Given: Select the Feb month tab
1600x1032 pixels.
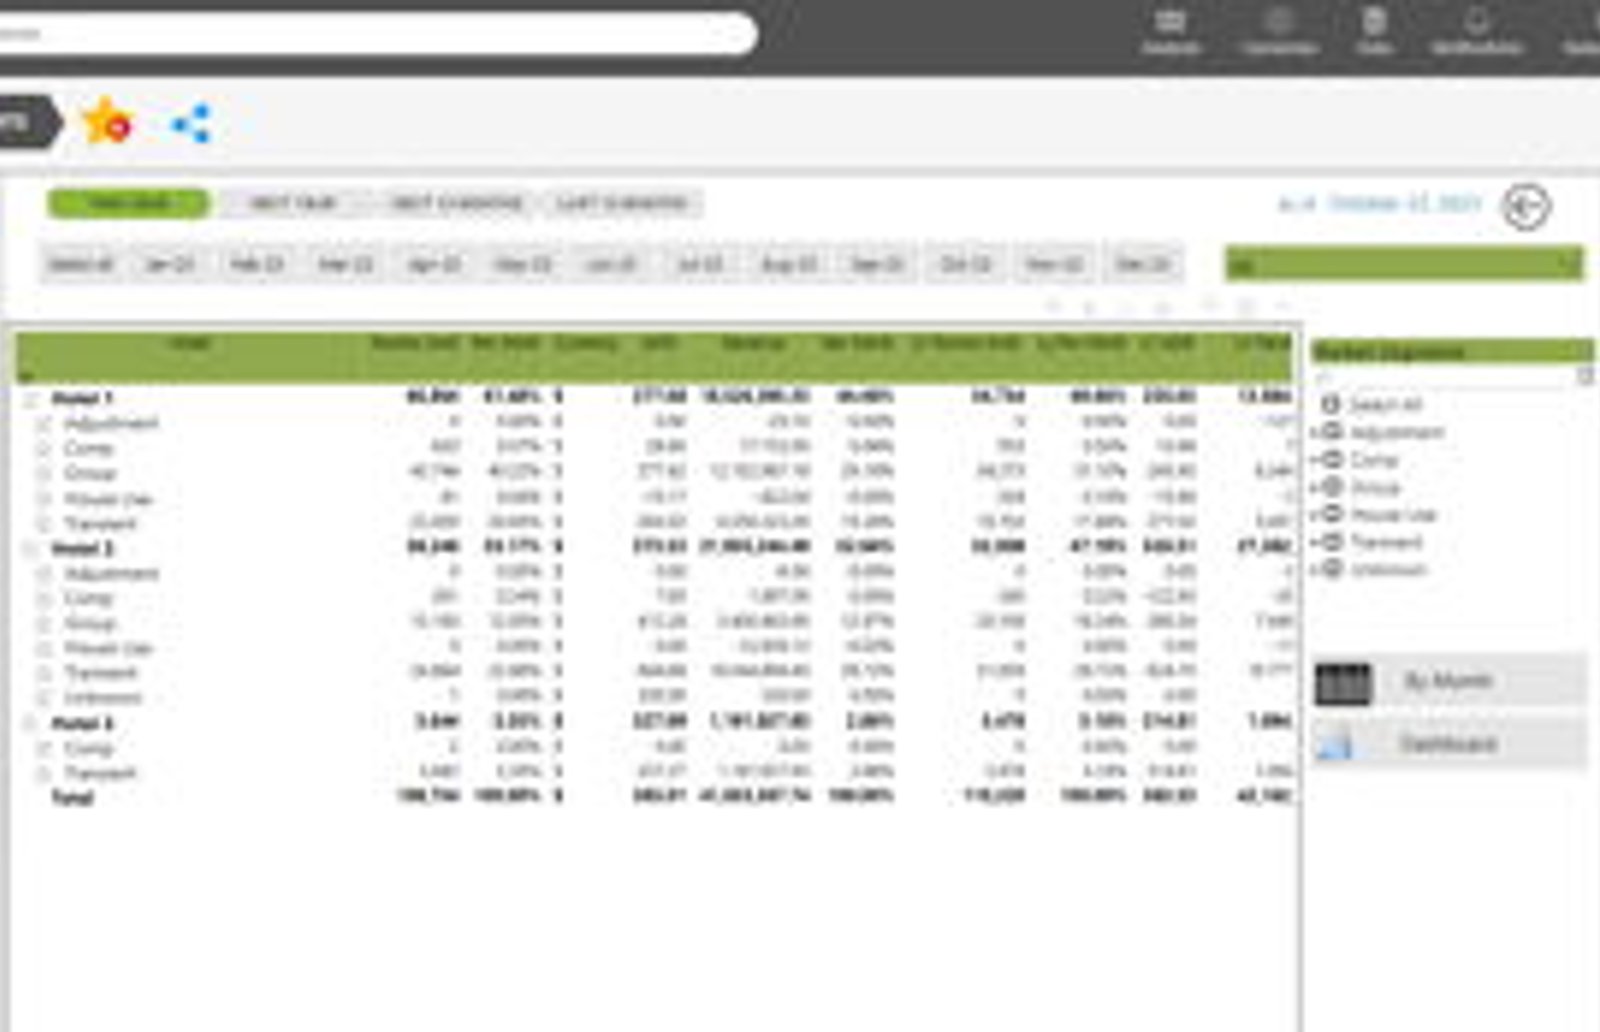Looking at the screenshot, I should click(x=257, y=264).
